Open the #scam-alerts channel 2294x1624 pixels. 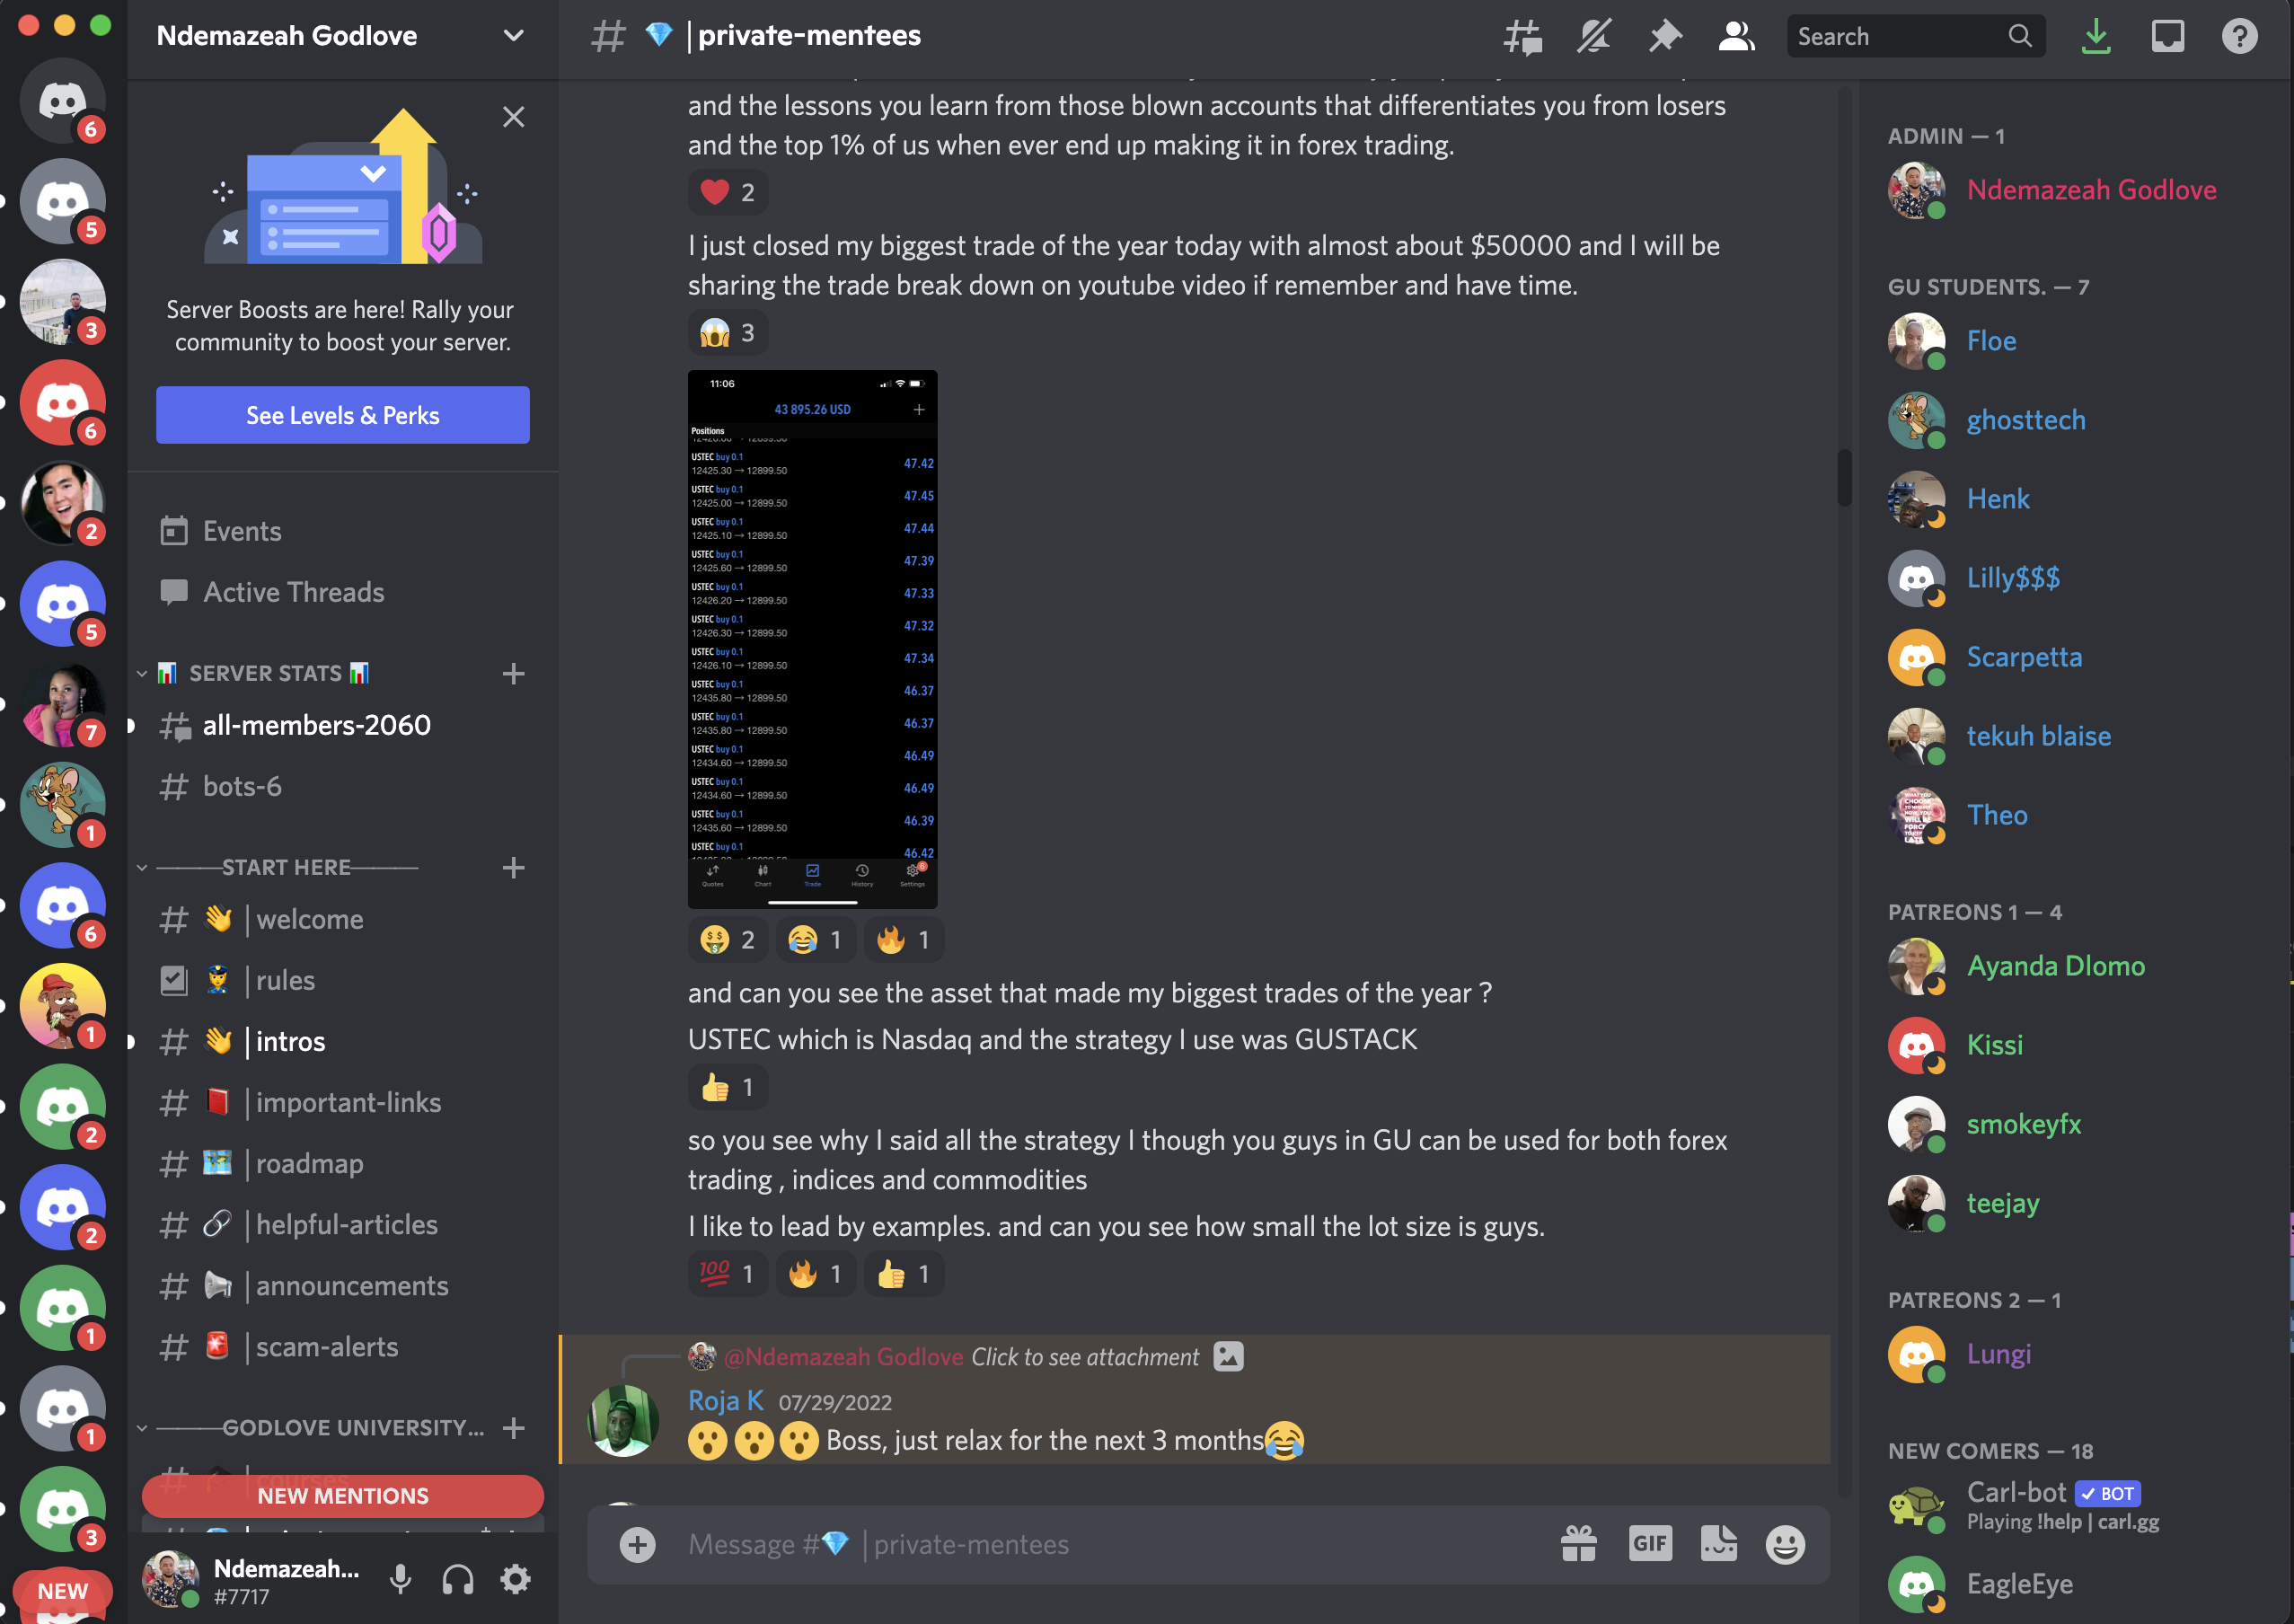point(327,1345)
